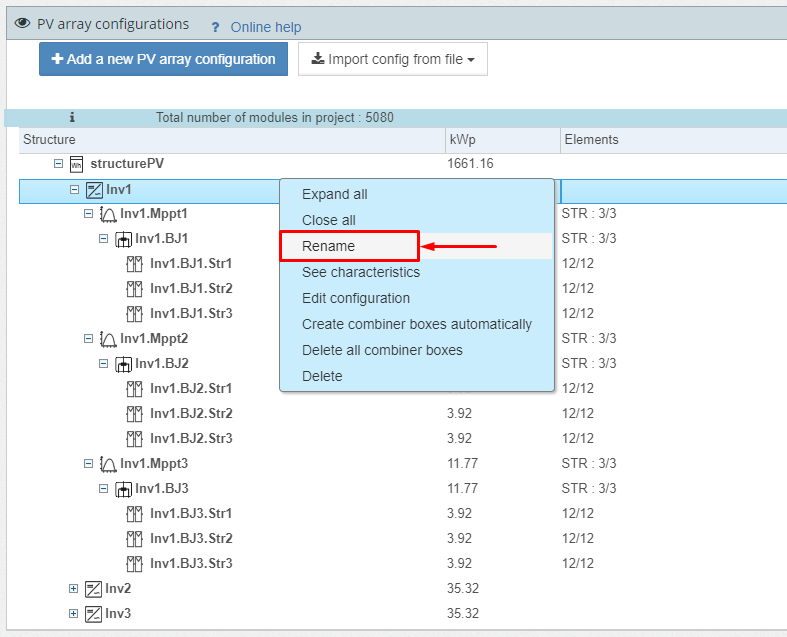Select the Inv2 tree row label
Screen dimensions: 787x637
(x=118, y=588)
